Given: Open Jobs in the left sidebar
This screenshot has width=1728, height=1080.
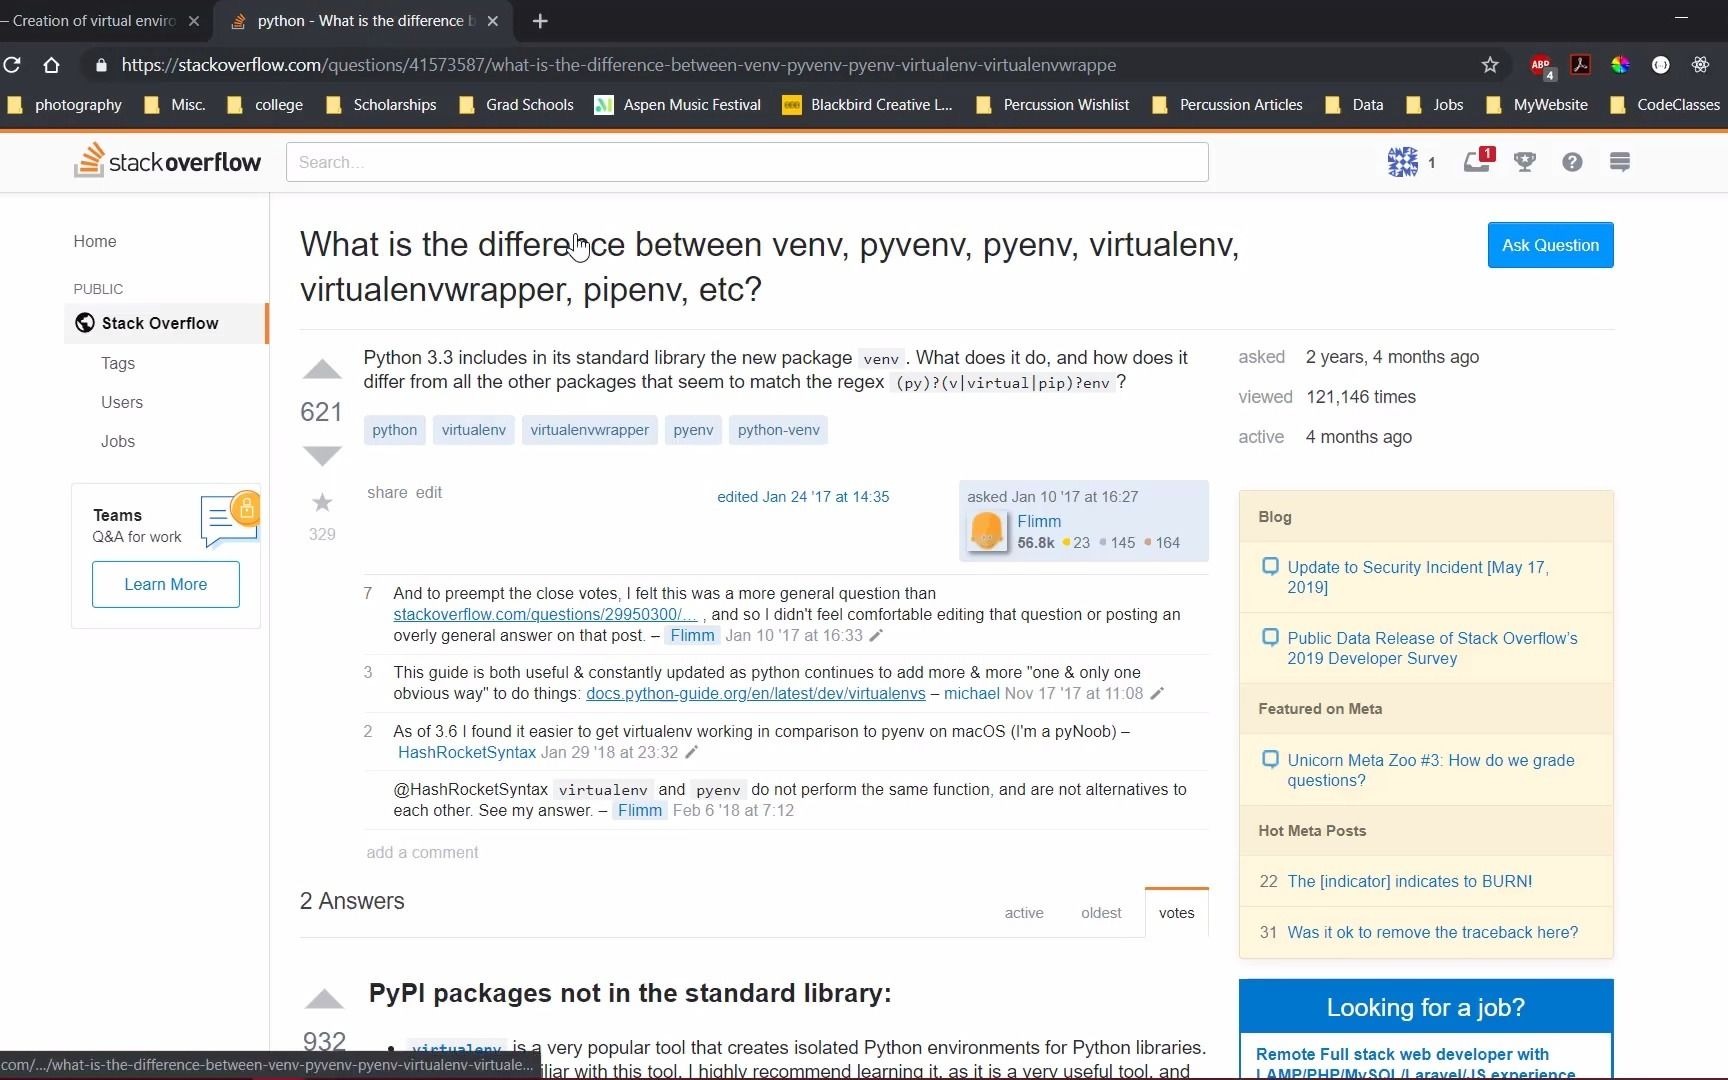Looking at the screenshot, I should click(118, 441).
